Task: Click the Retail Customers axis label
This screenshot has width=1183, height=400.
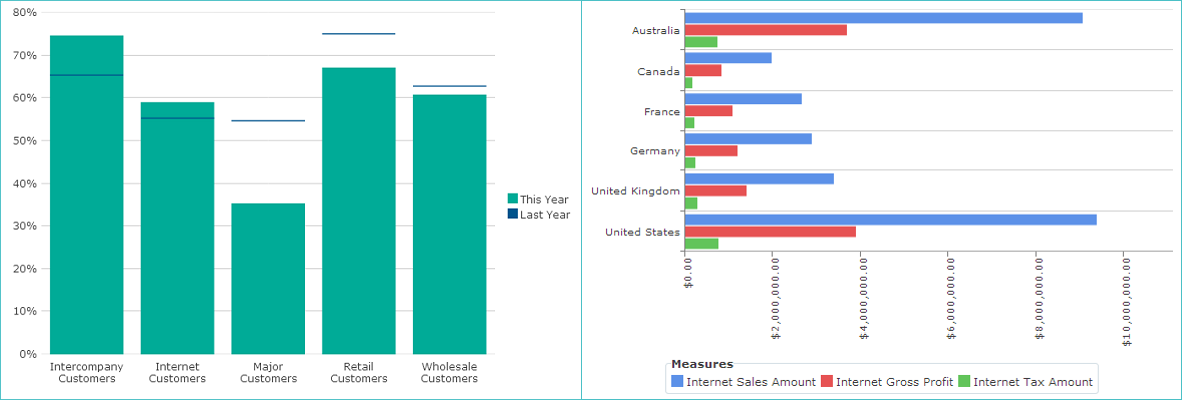Action: [x=358, y=373]
